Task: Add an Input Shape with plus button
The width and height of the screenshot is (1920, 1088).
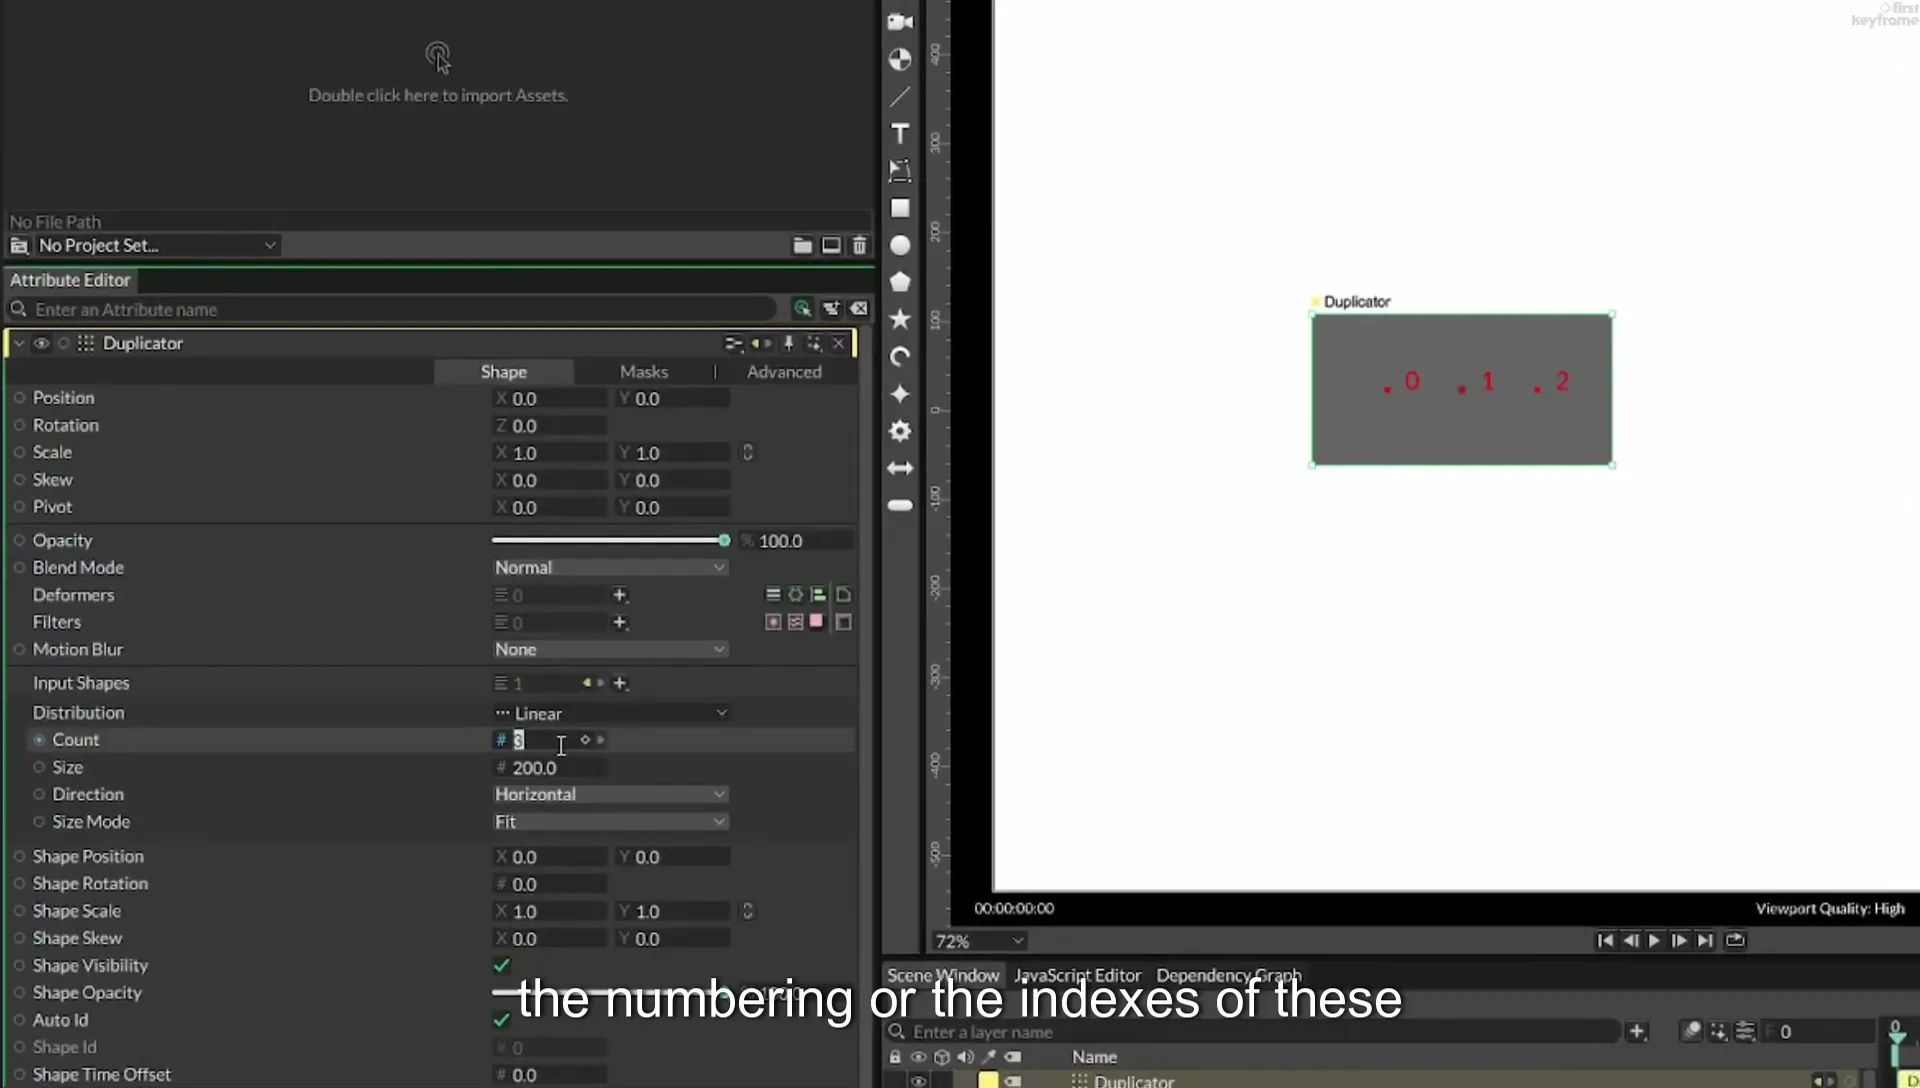Action: pyautogui.click(x=620, y=683)
